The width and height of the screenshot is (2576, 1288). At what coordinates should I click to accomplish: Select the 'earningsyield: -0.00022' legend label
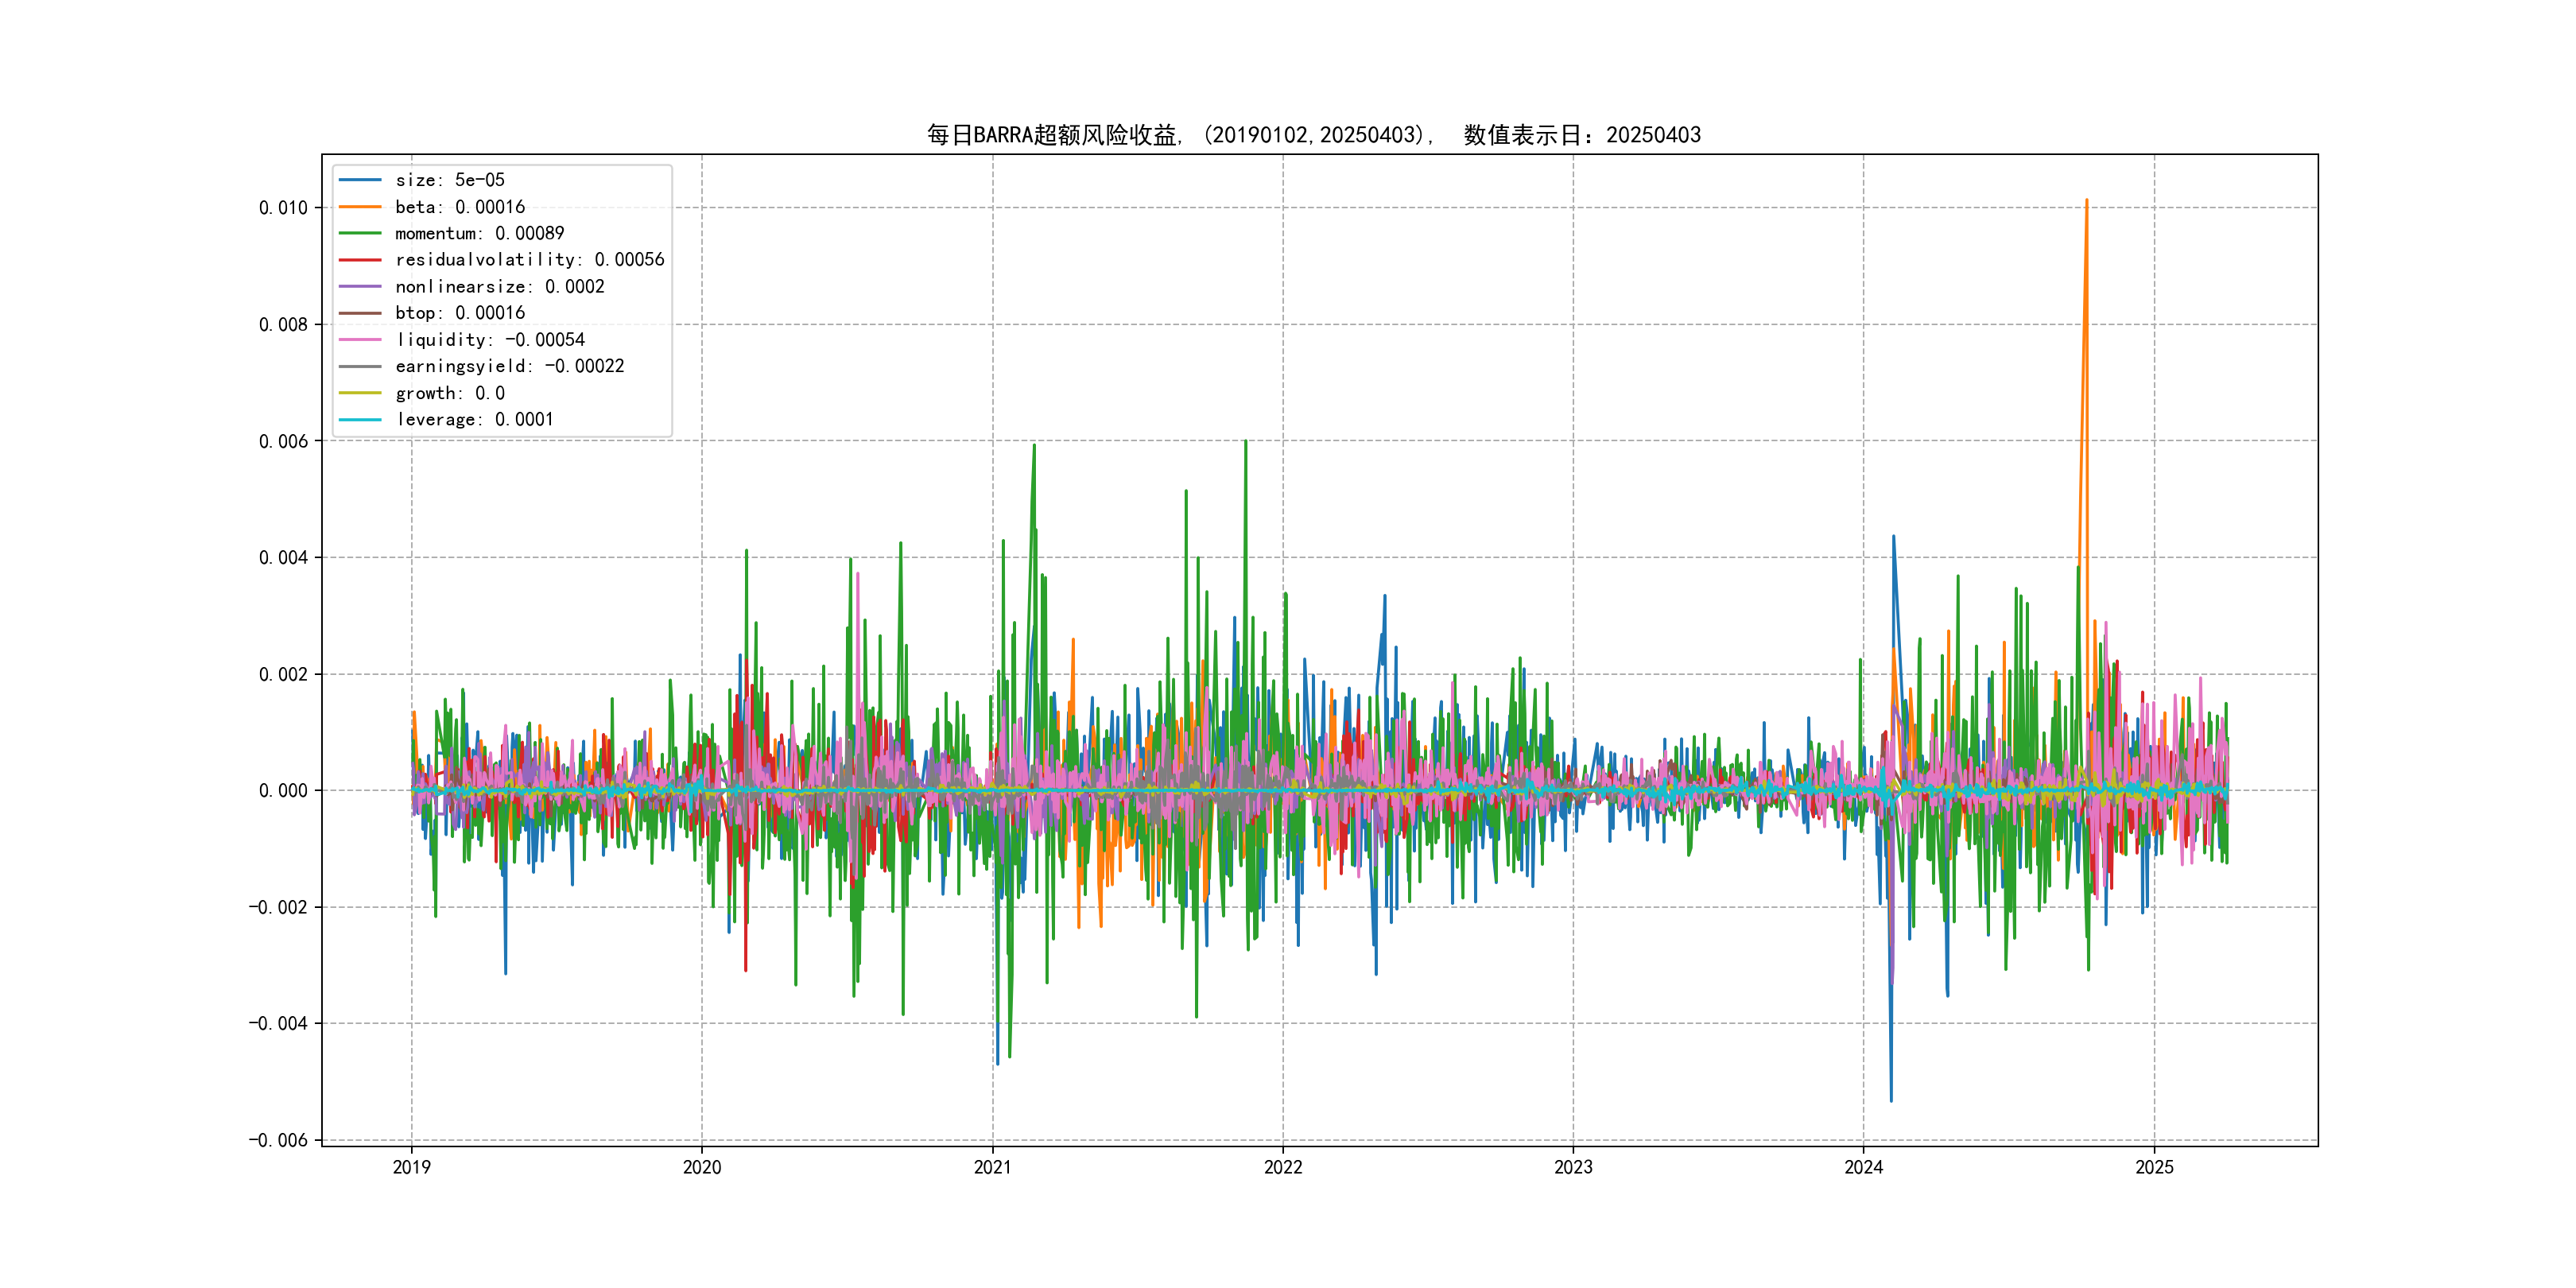coord(509,366)
